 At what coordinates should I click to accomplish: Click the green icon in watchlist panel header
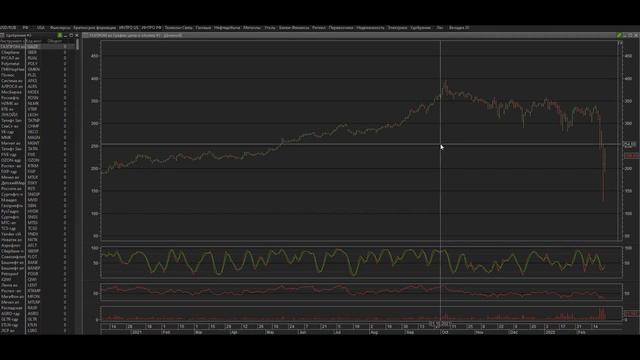tap(60, 36)
